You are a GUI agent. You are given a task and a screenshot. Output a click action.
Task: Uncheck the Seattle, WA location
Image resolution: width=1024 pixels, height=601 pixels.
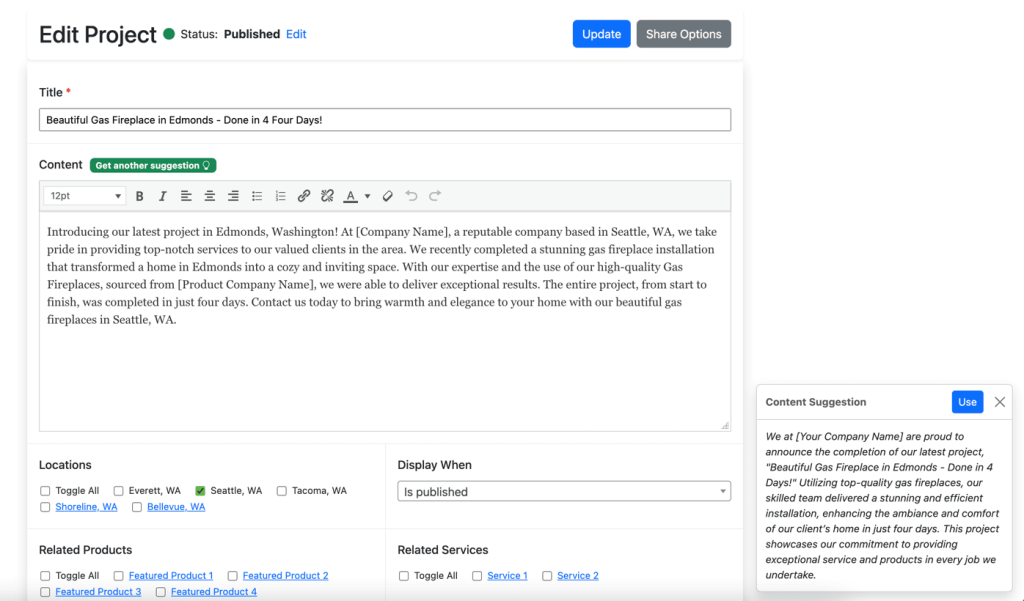(200, 491)
